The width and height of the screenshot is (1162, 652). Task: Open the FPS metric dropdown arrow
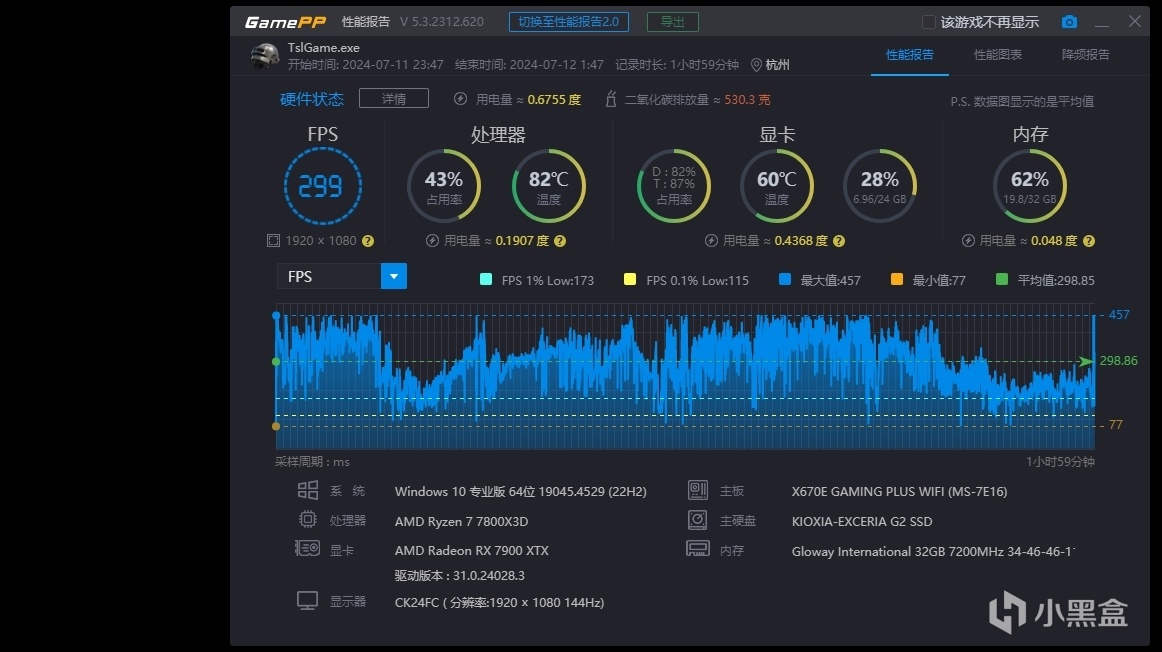(x=394, y=276)
